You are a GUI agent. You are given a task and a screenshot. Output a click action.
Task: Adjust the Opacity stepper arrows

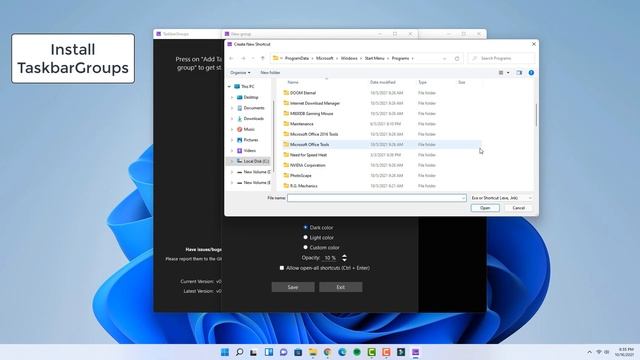[344, 258]
